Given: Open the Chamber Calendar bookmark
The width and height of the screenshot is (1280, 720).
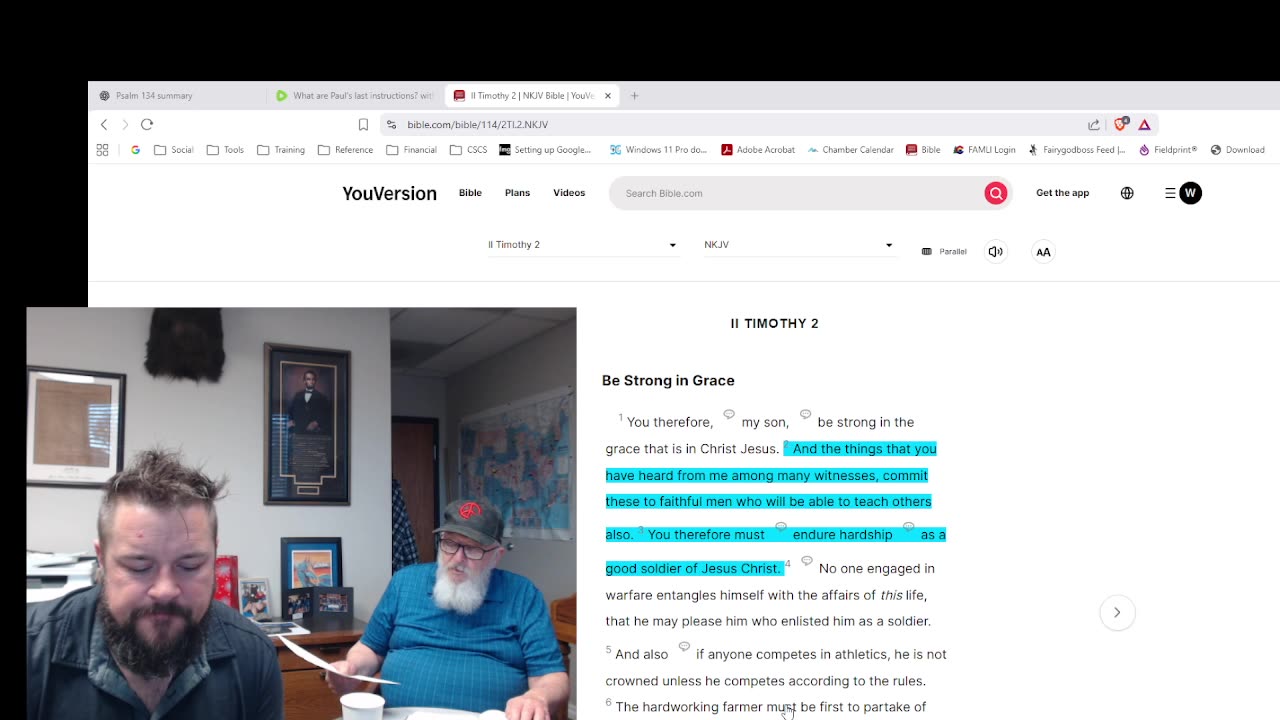Looking at the screenshot, I should 851,150.
